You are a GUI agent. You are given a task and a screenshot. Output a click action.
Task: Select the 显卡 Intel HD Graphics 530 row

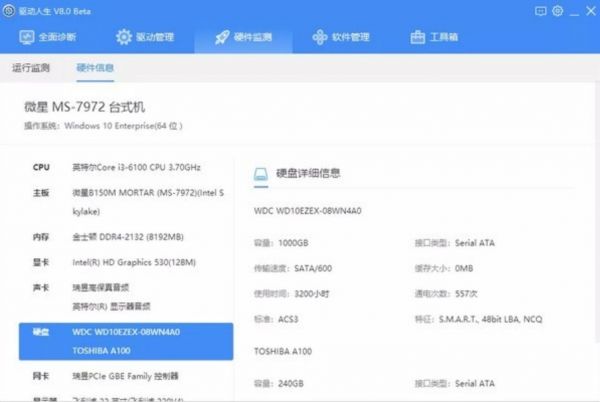126,262
